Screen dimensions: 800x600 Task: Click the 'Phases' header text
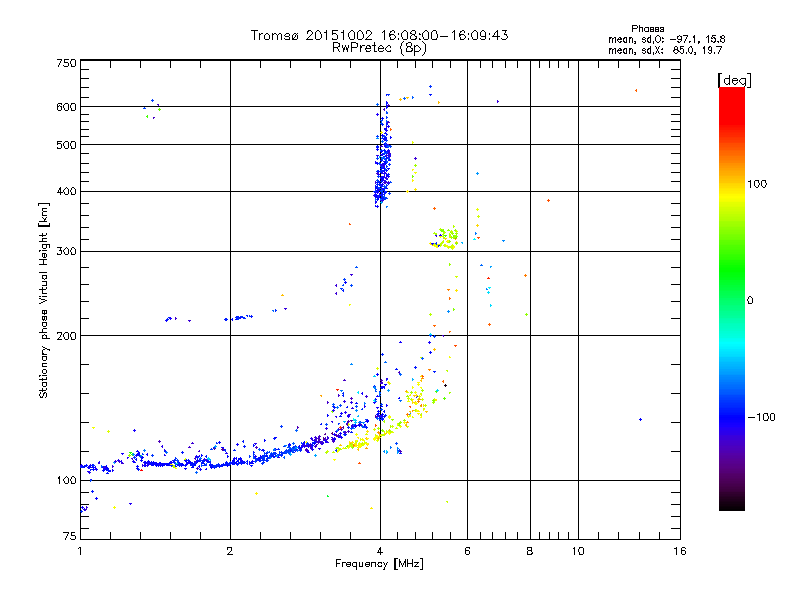point(647,29)
